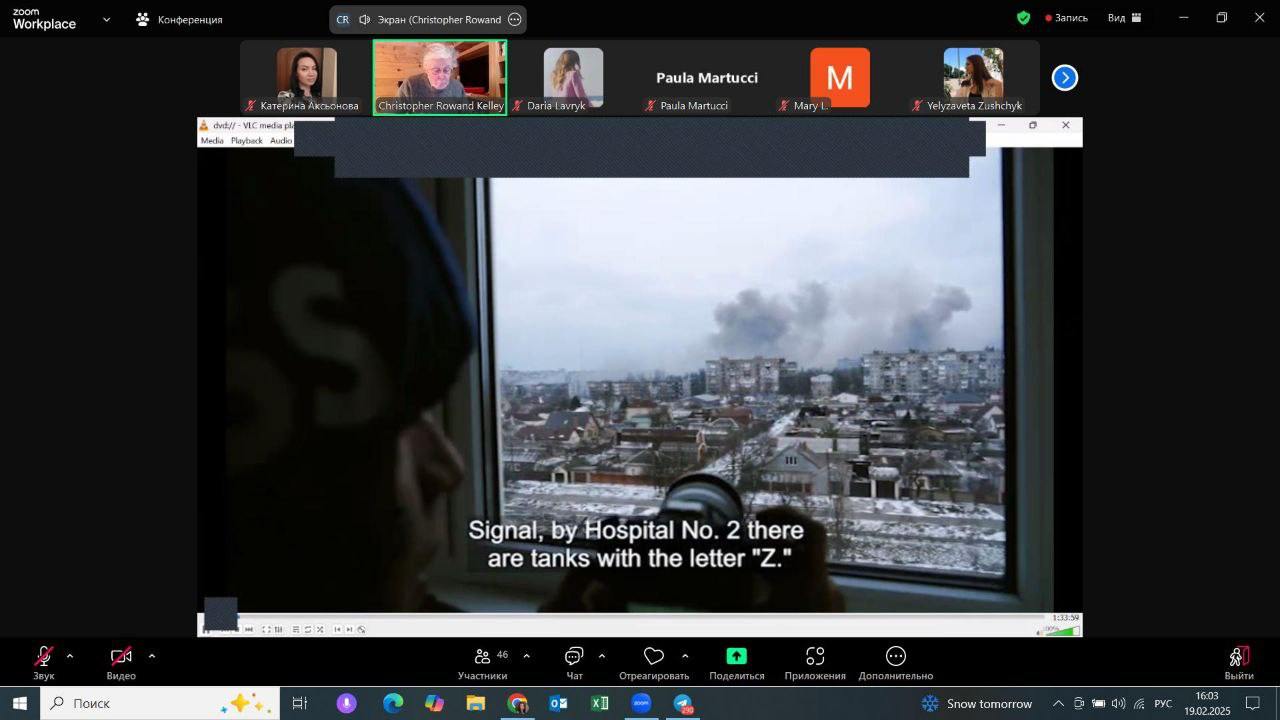The height and width of the screenshot is (720, 1280).
Task: Open the Конференция meeting tab
Action: (x=180, y=19)
